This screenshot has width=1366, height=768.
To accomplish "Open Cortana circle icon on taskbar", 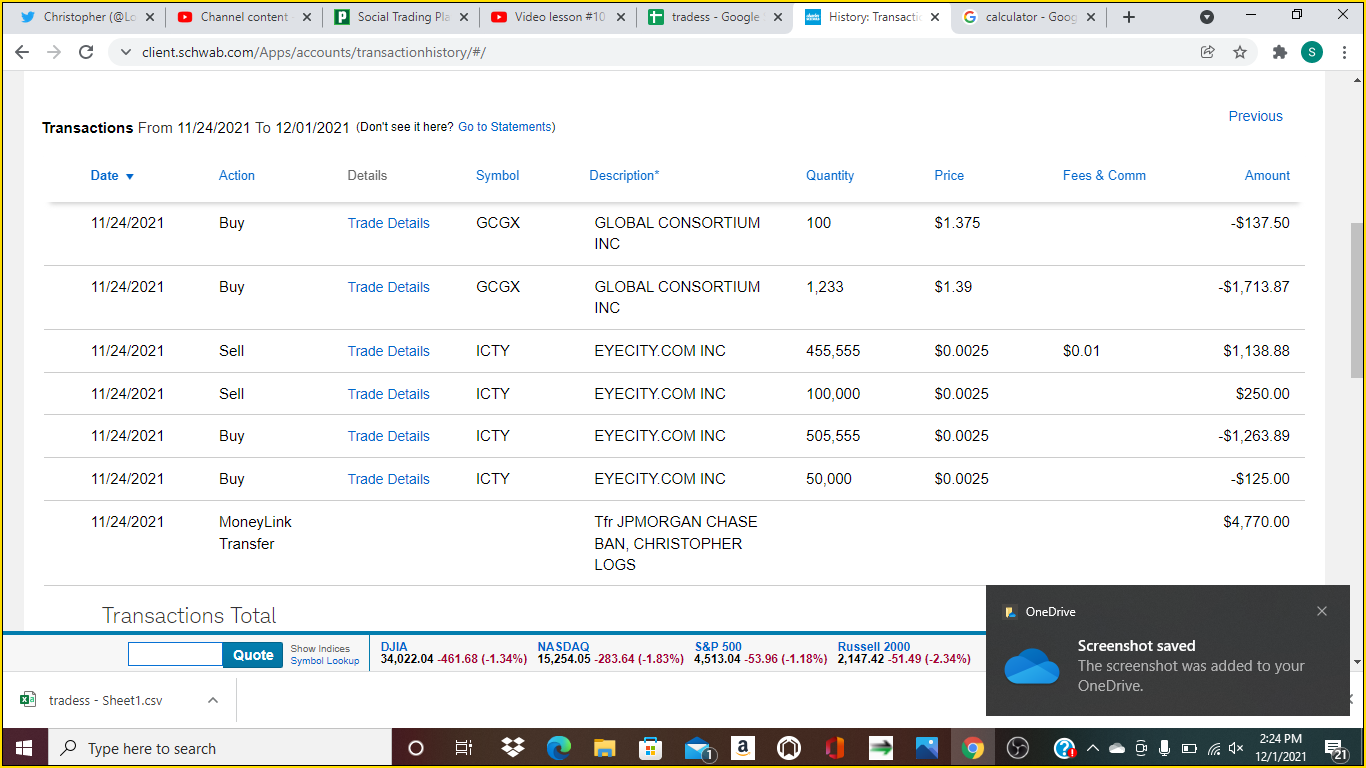I will point(416,748).
